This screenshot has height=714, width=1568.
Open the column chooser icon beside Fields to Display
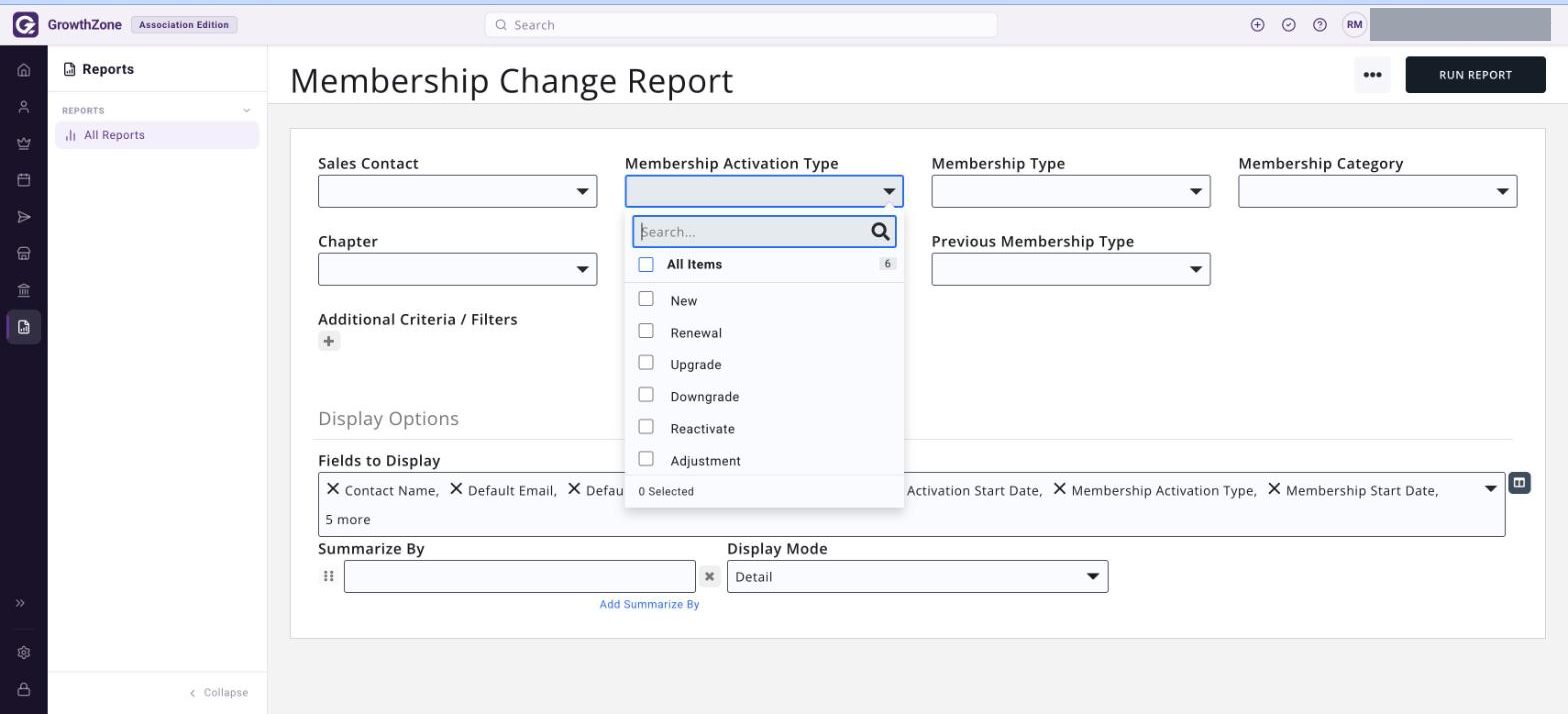click(x=1519, y=483)
